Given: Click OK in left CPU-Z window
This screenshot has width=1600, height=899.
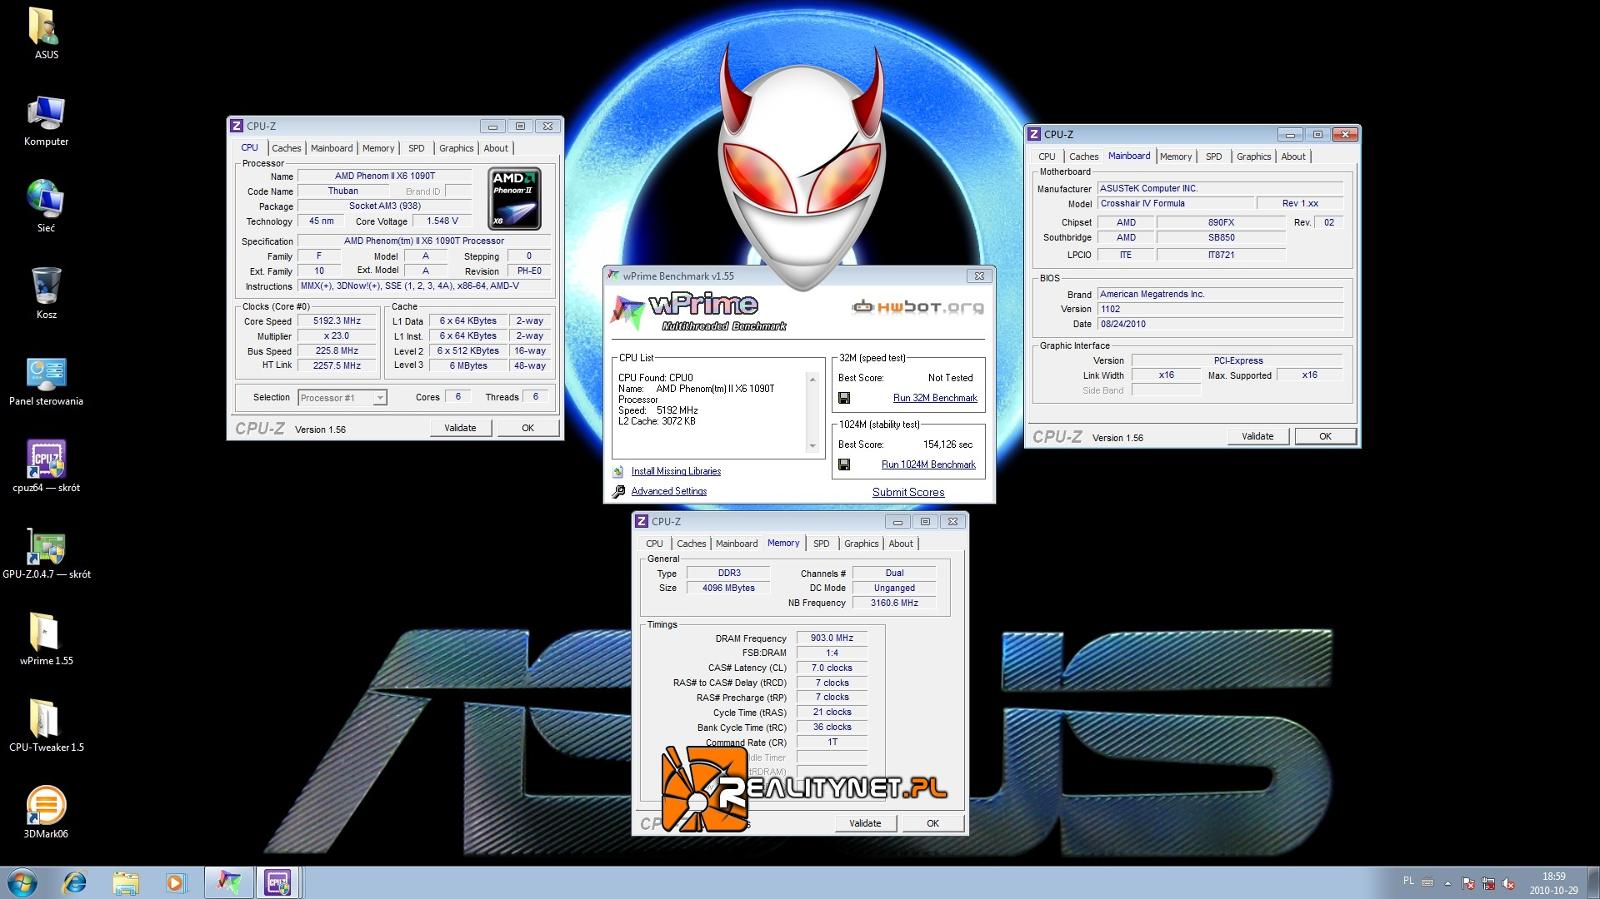Looking at the screenshot, I should pyautogui.click(x=528, y=428).
